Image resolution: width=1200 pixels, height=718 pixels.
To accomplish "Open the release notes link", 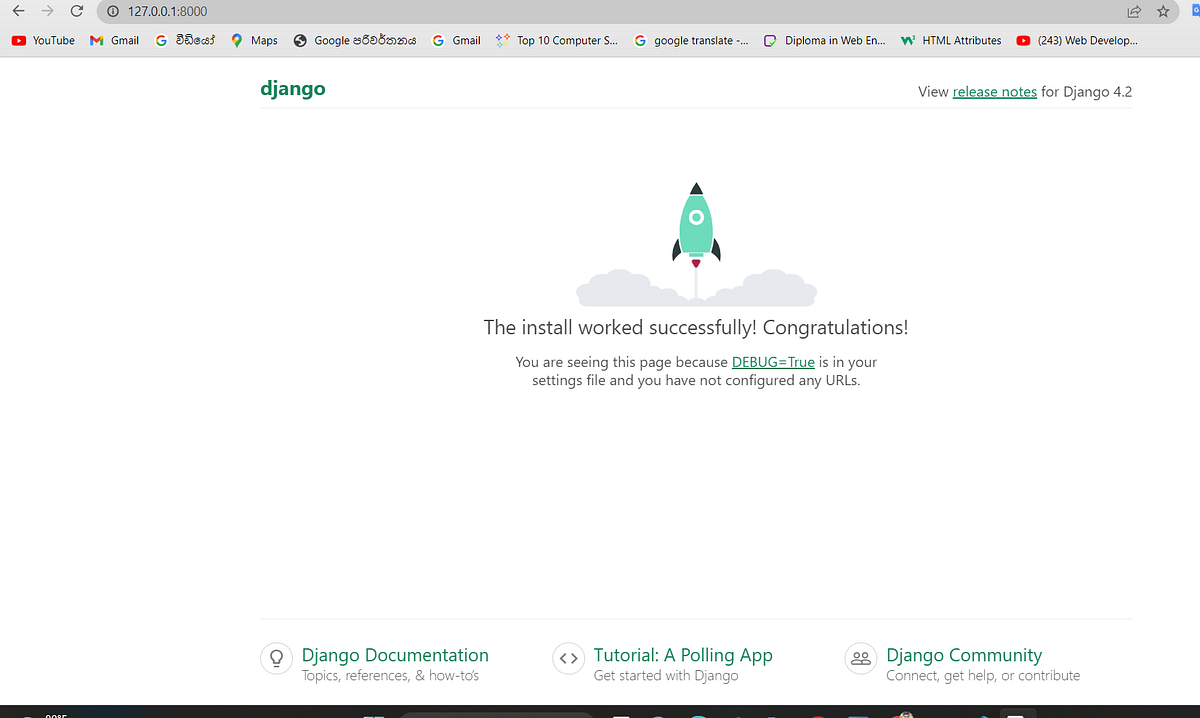I will click(x=994, y=91).
